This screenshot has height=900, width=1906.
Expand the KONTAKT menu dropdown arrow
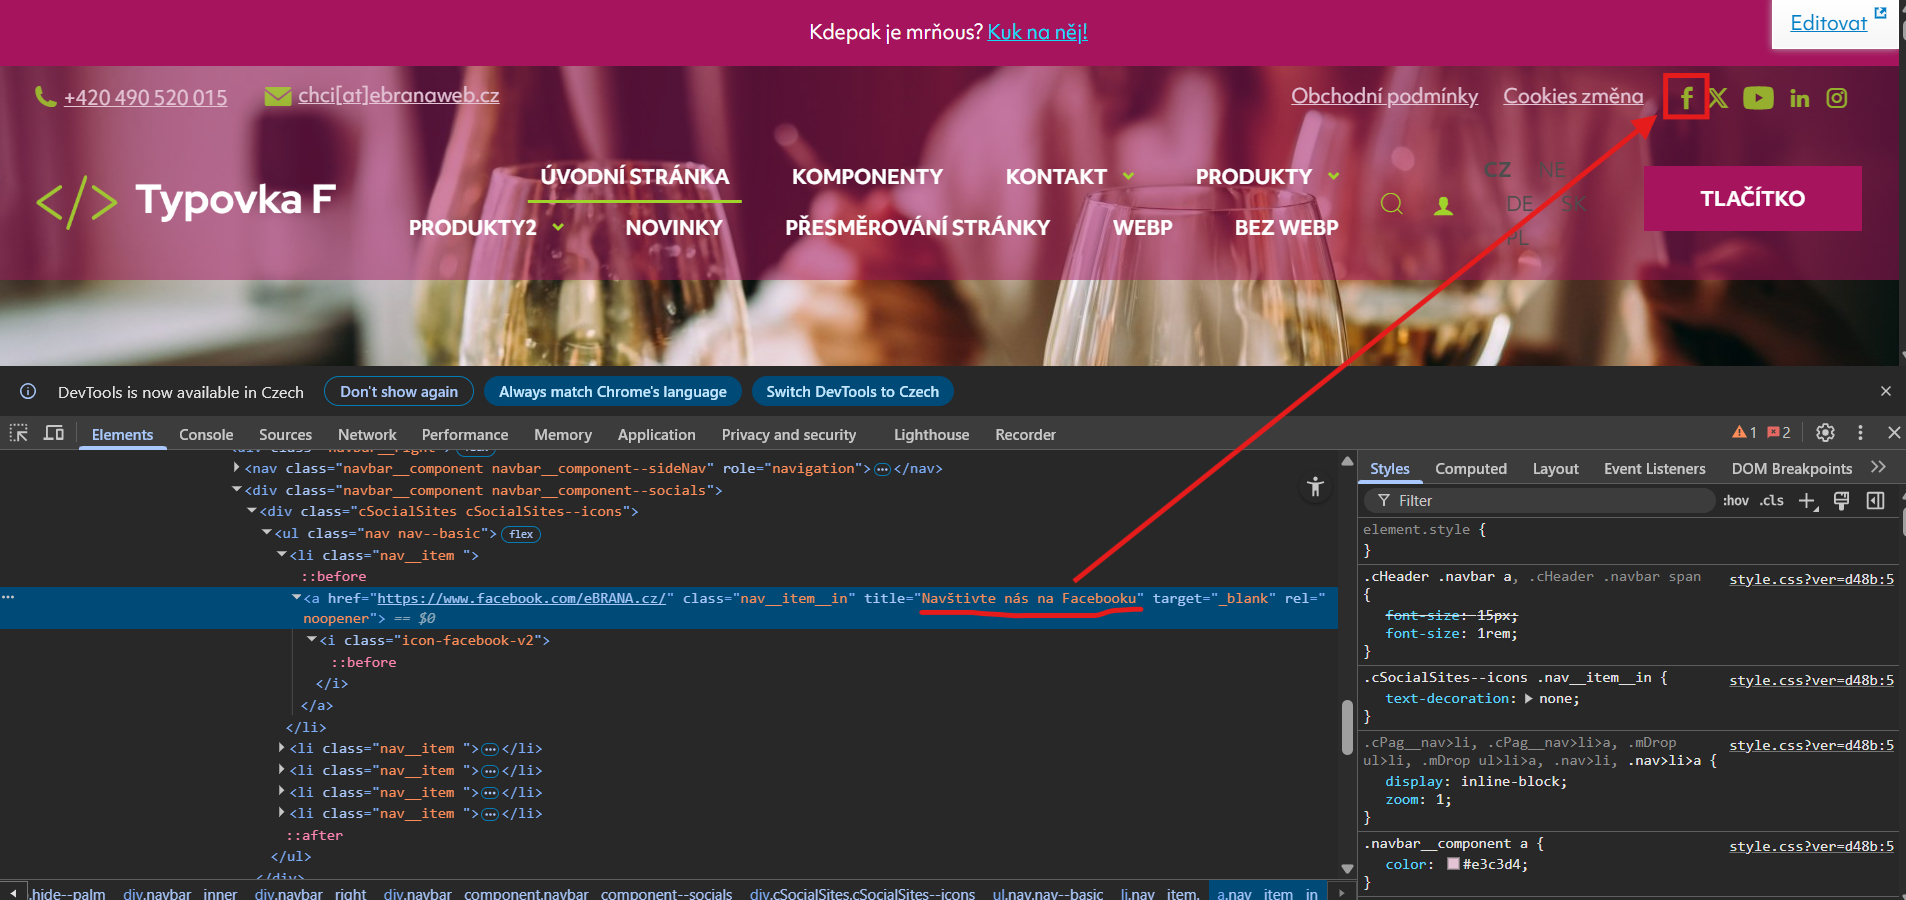click(1128, 177)
